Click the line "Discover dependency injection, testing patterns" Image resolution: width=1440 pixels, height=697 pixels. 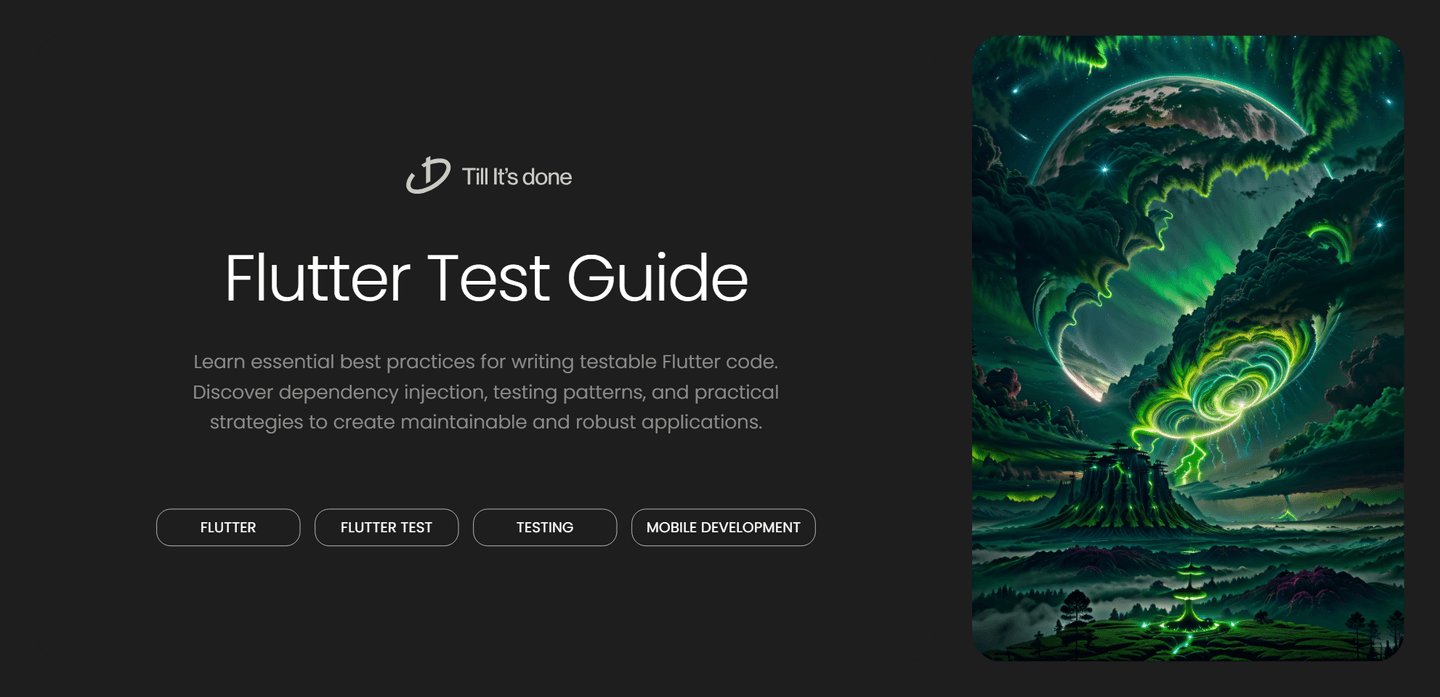click(486, 392)
